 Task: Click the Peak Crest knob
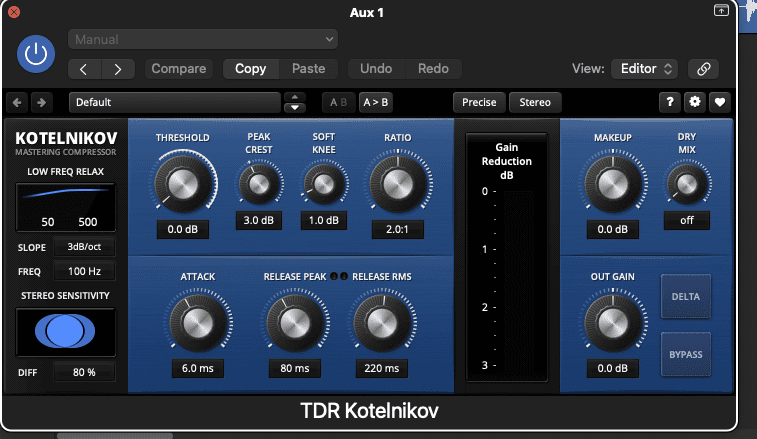(259, 184)
